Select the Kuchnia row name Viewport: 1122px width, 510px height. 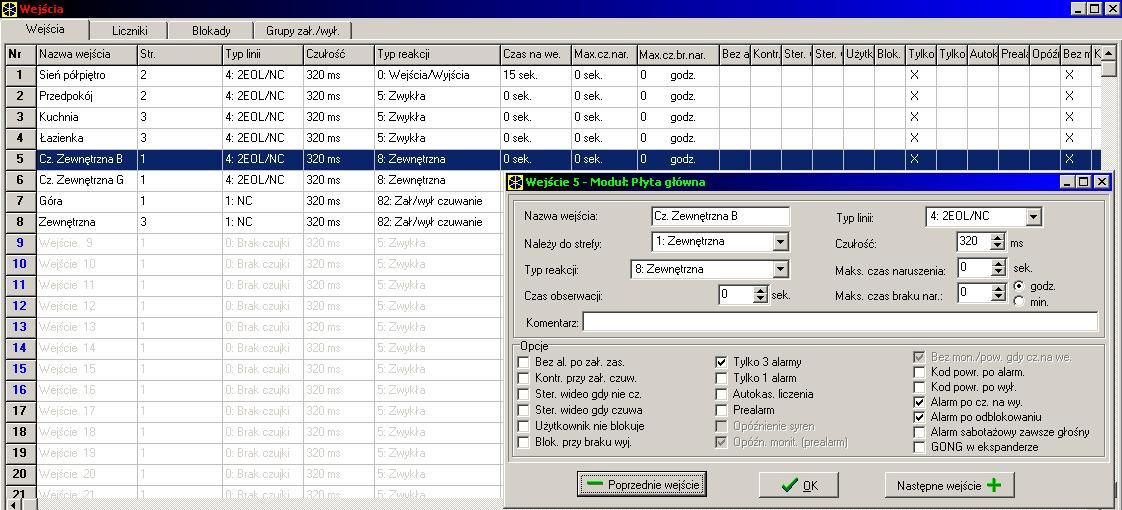[87, 117]
